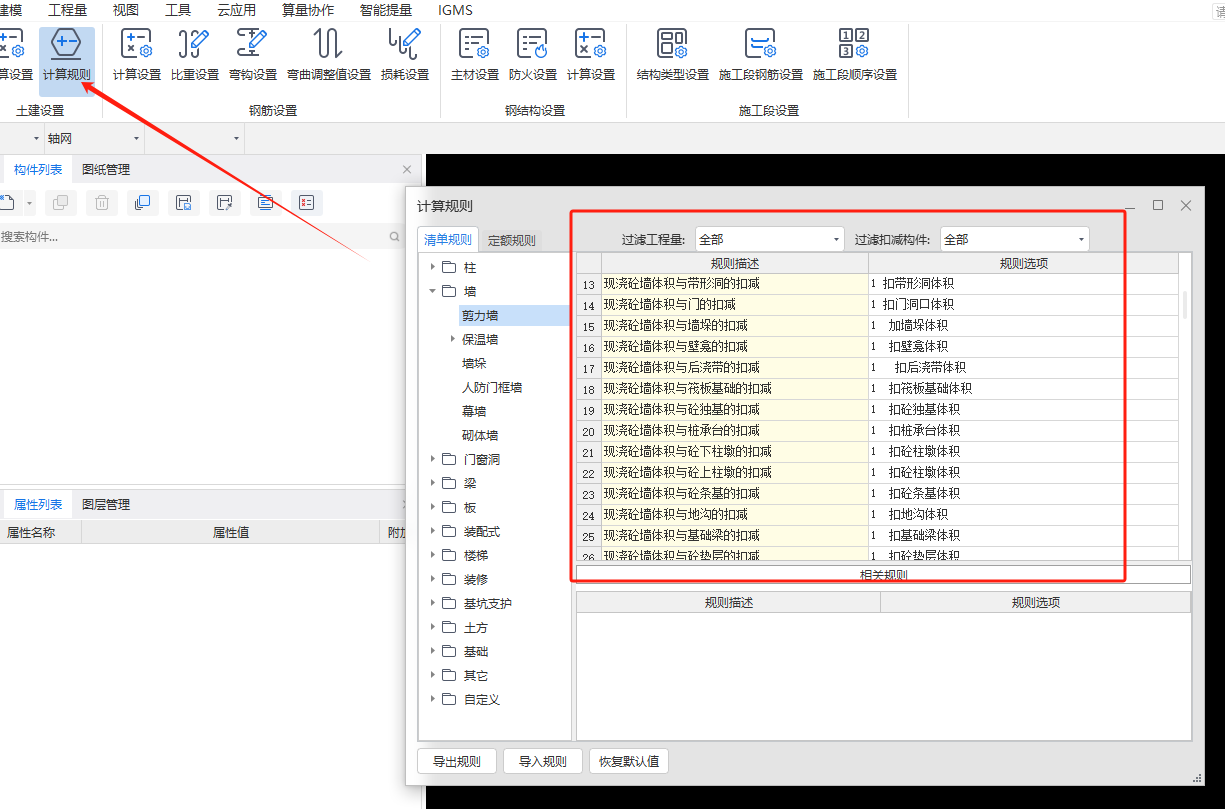Viewport: 1225px width, 809px height.
Task: Open the 比重设置 ribbon tool
Action: pyautogui.click(x=194, y=55)
